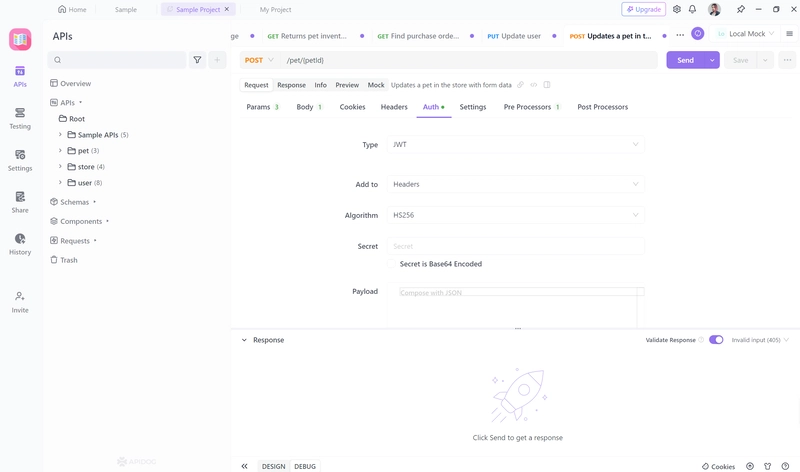Switch to the Headers tab

click(394, 107)
